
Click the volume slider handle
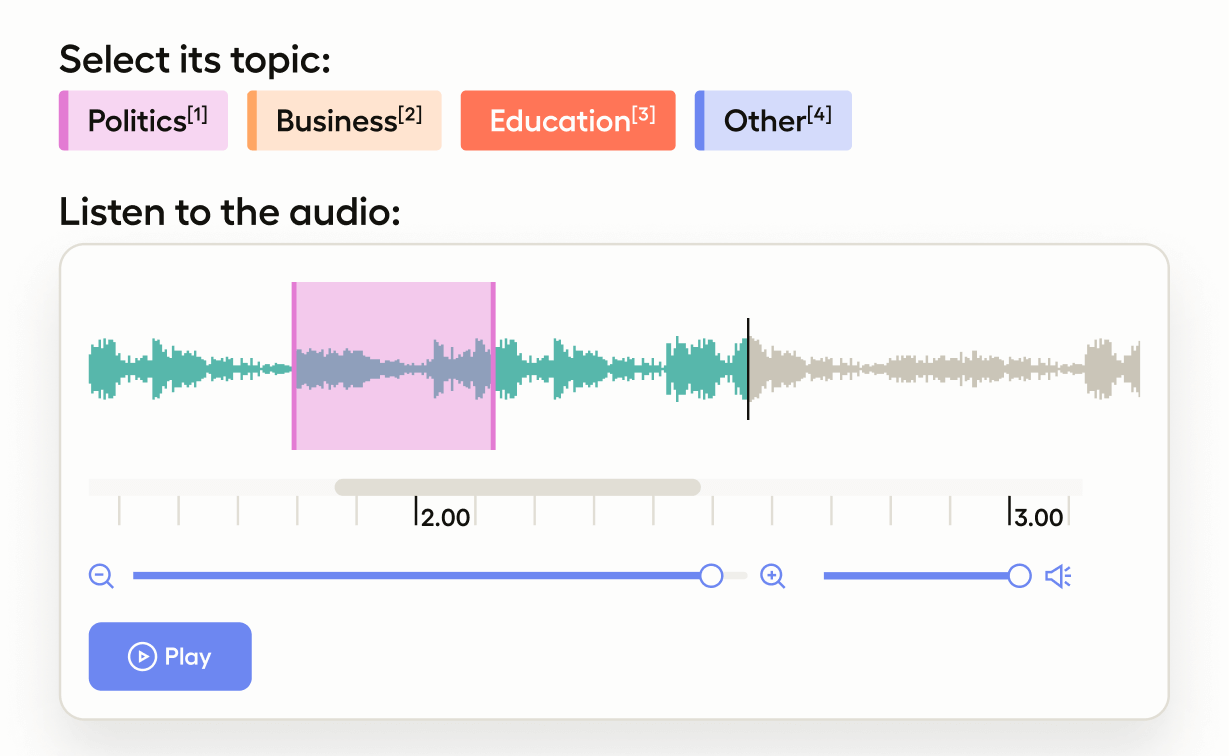click(x=1019, y=576)
